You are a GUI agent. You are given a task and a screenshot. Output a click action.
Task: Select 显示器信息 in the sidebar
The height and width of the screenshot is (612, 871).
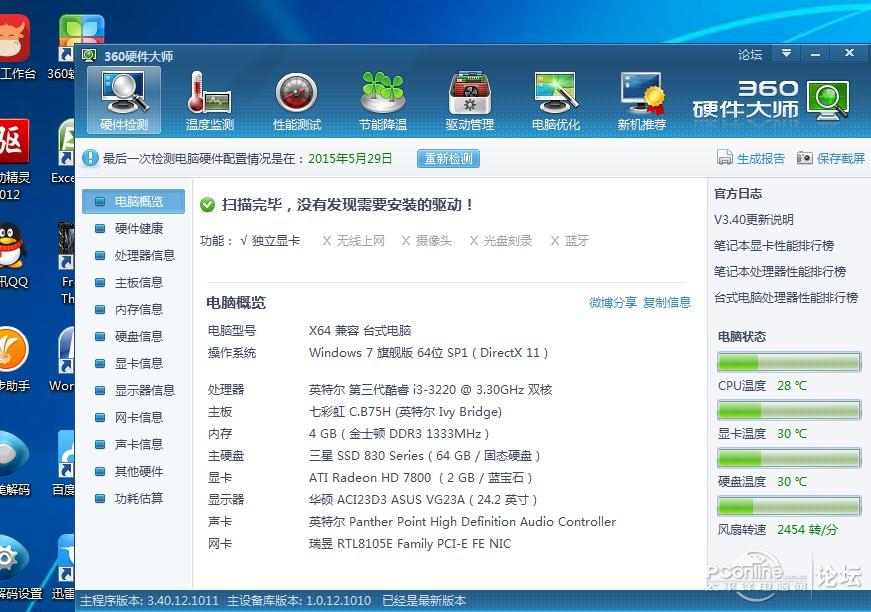click(x=133, y=390)
